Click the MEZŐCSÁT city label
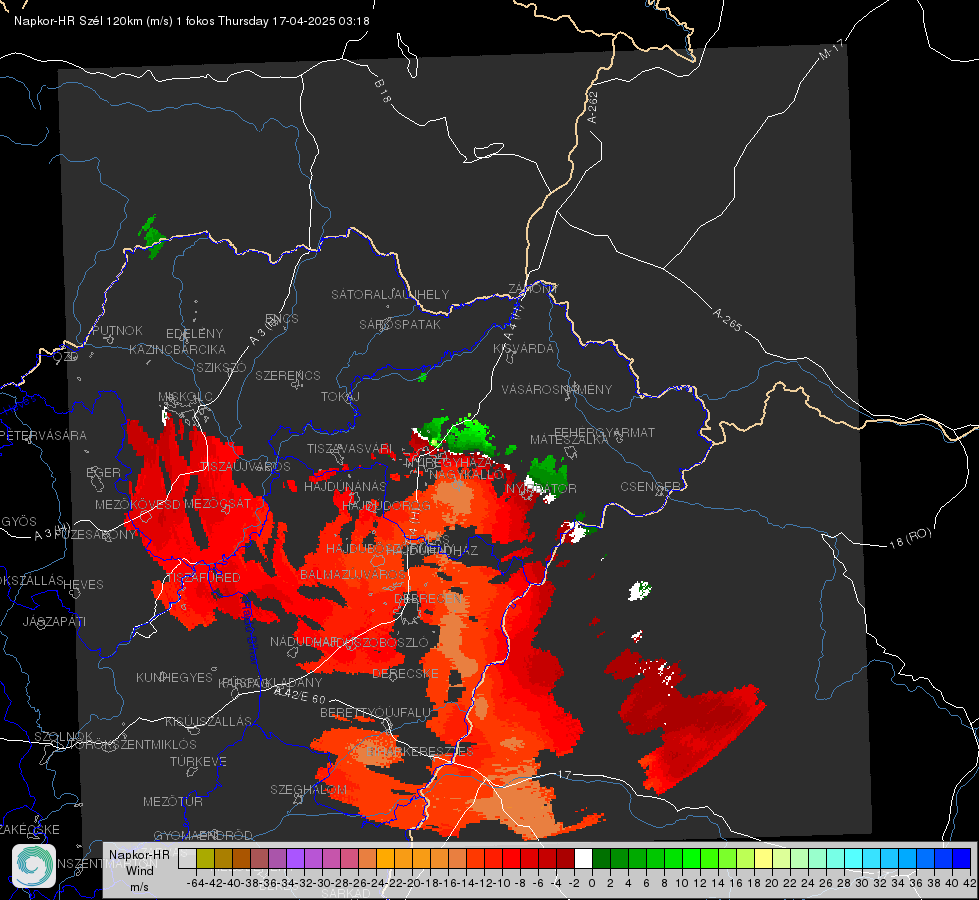 [217, 503]
